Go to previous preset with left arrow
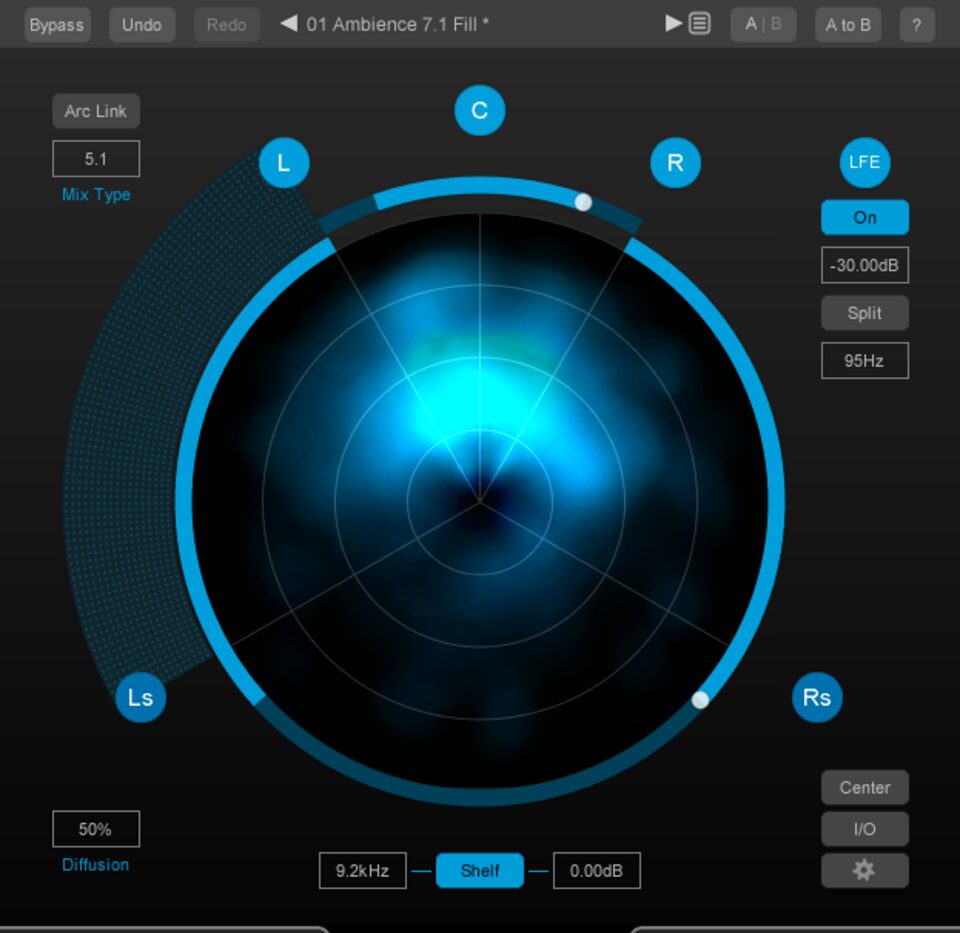Image resolution: width=960 pixels, height=933 pixels. click(x=289, y=24)
